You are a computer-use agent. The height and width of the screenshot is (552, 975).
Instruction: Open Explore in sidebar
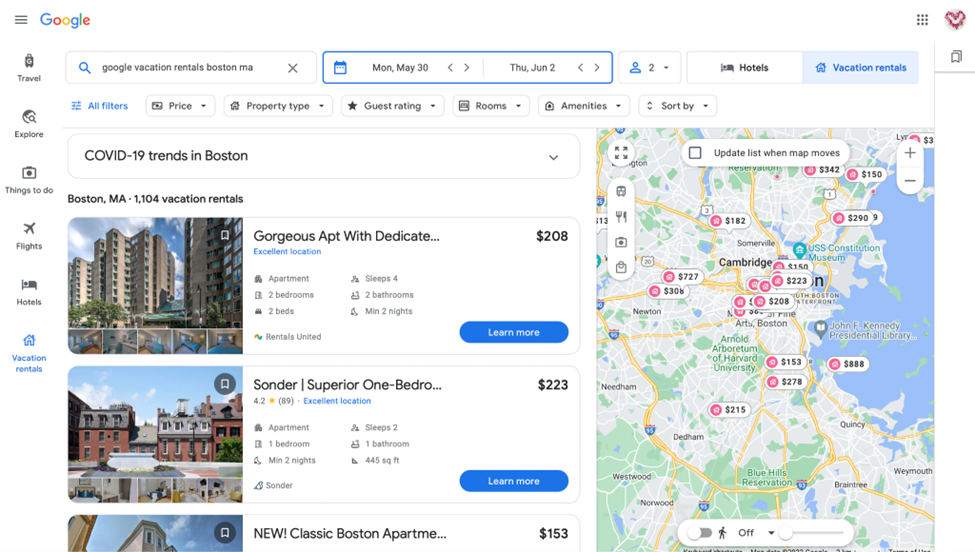(29, 124)
